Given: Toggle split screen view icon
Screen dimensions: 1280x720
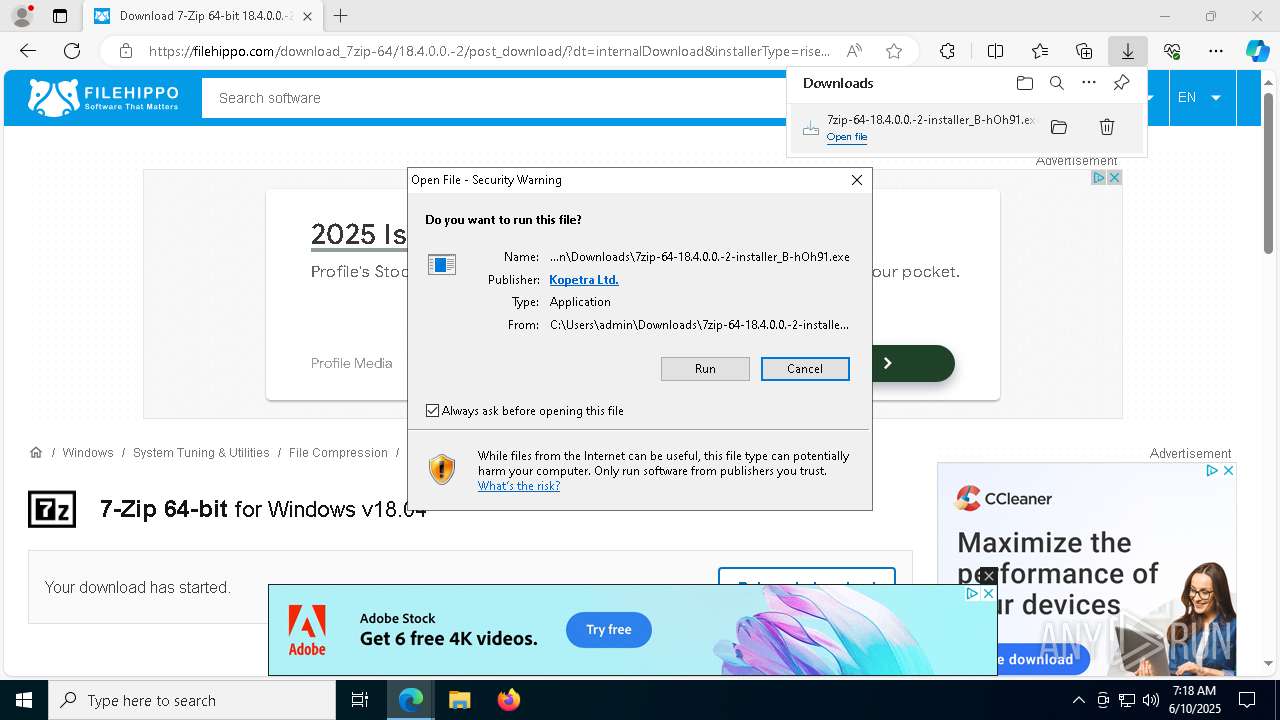Looking at the screenshot, I should coord(995,51).
